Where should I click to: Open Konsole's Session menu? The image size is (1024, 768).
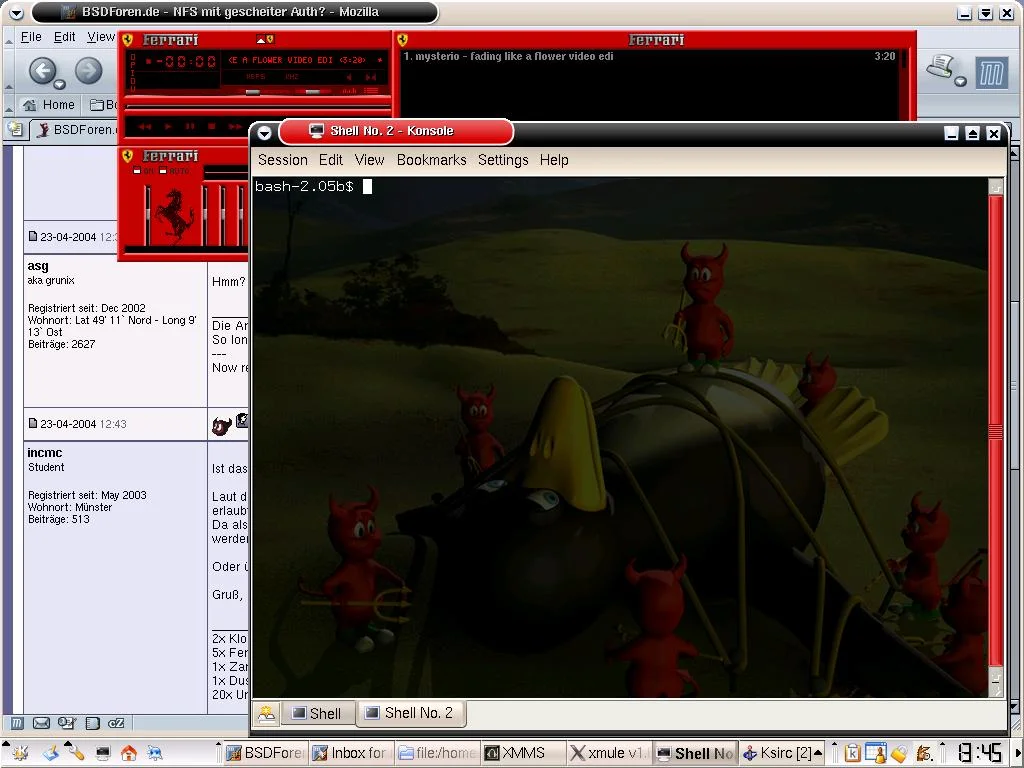(x=282, y=160)
